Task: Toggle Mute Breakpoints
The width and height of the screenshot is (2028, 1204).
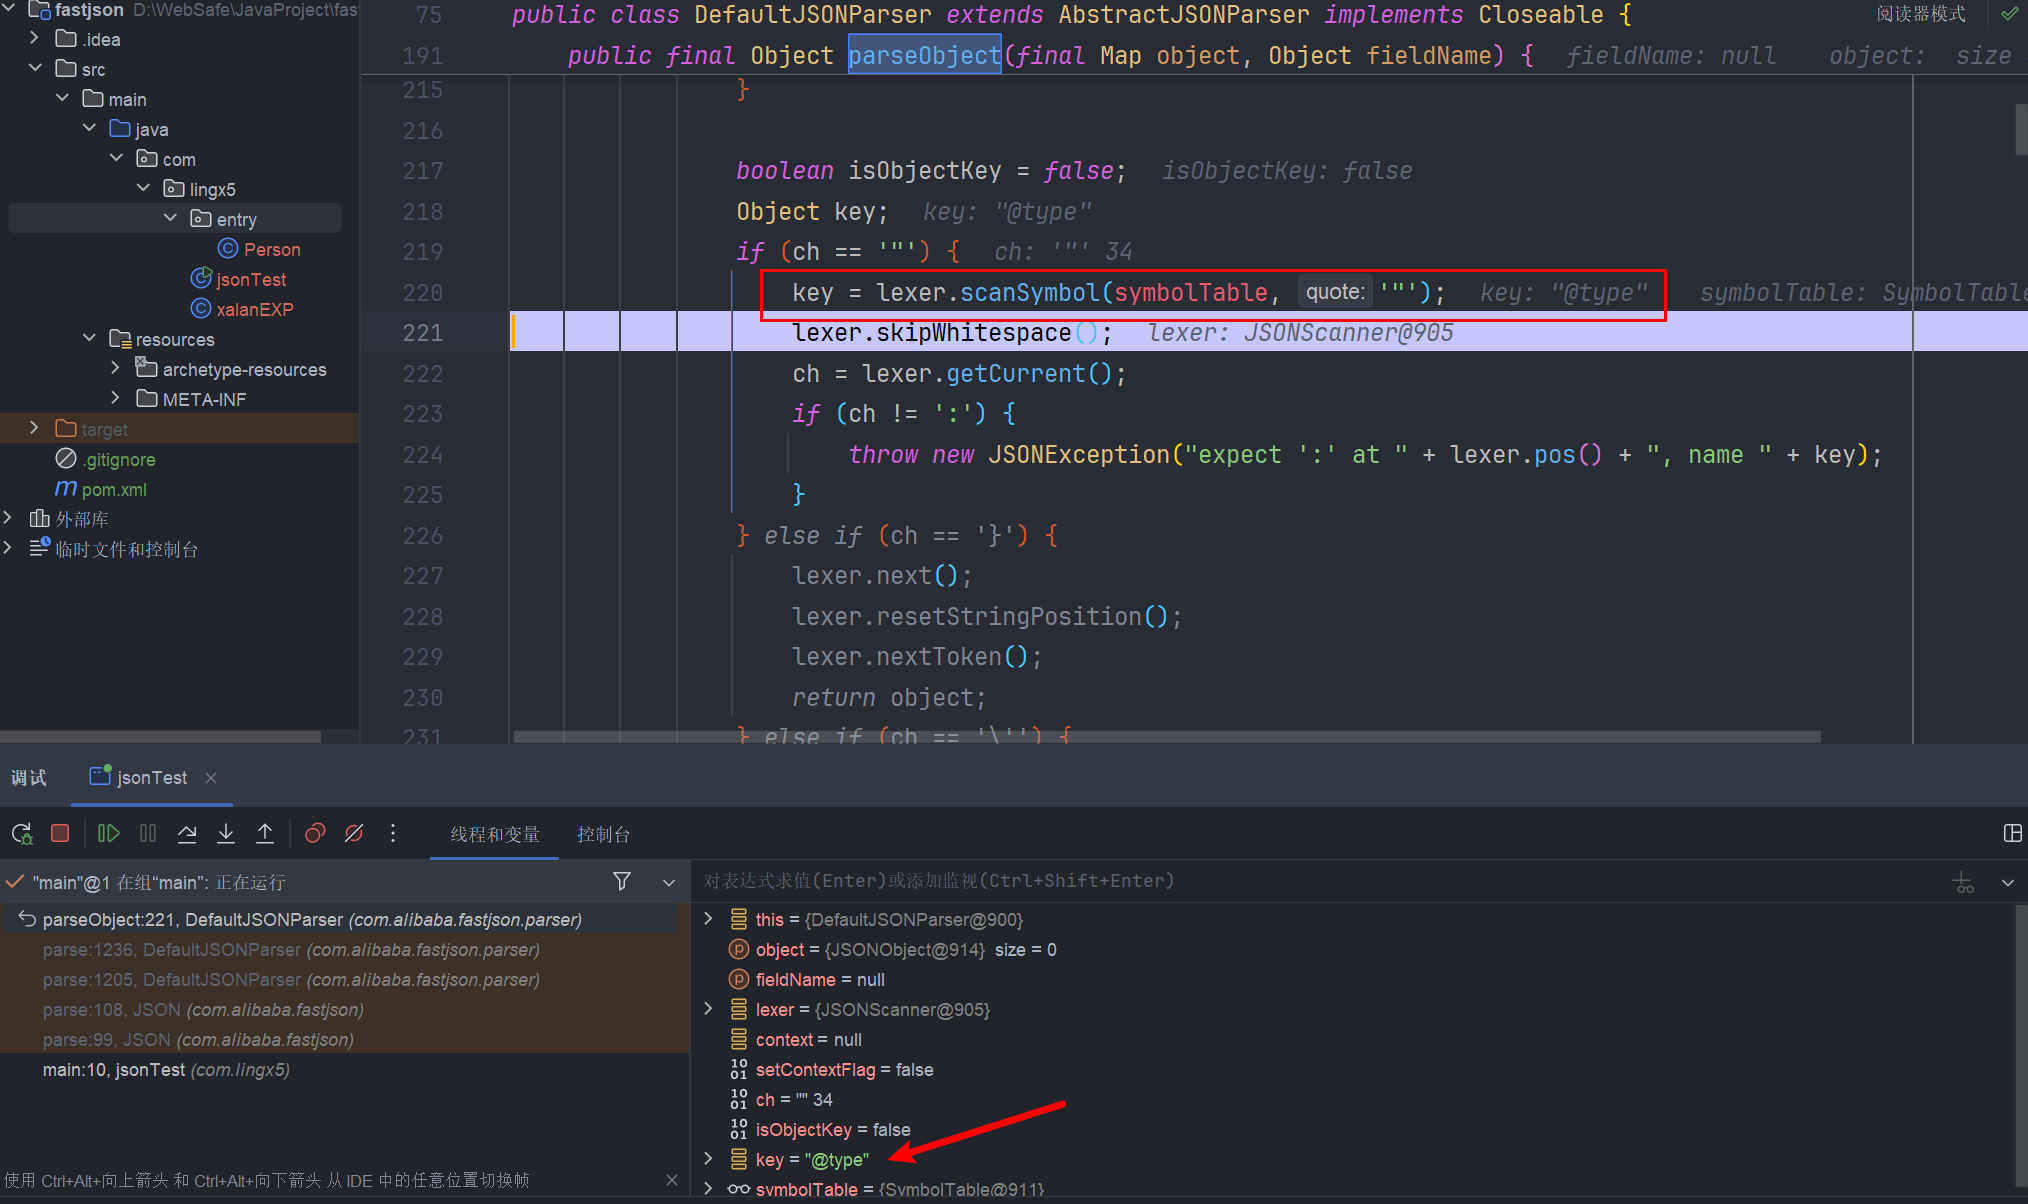Action: point(354,833)
